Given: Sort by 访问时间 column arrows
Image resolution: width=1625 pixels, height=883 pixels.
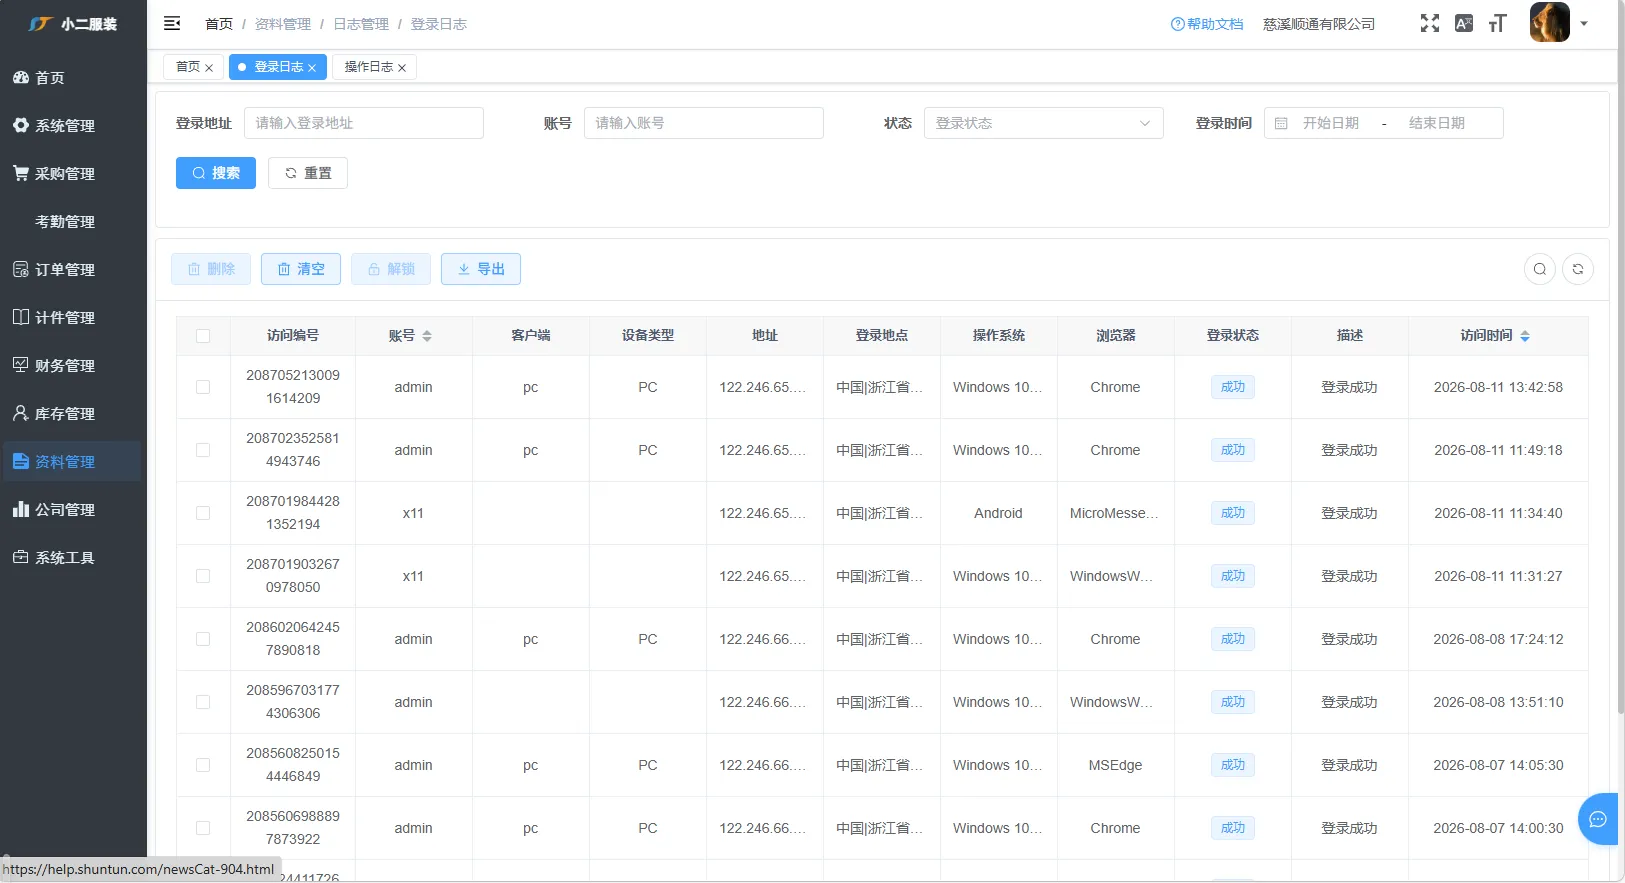Looking at the screenshot, I should (1525, 336).
